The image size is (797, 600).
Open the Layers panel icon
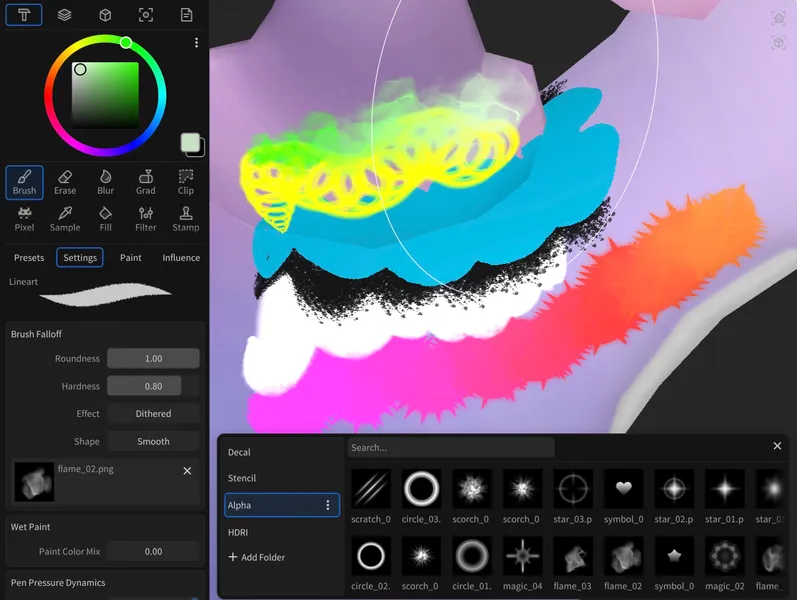(x=64, y=15)
